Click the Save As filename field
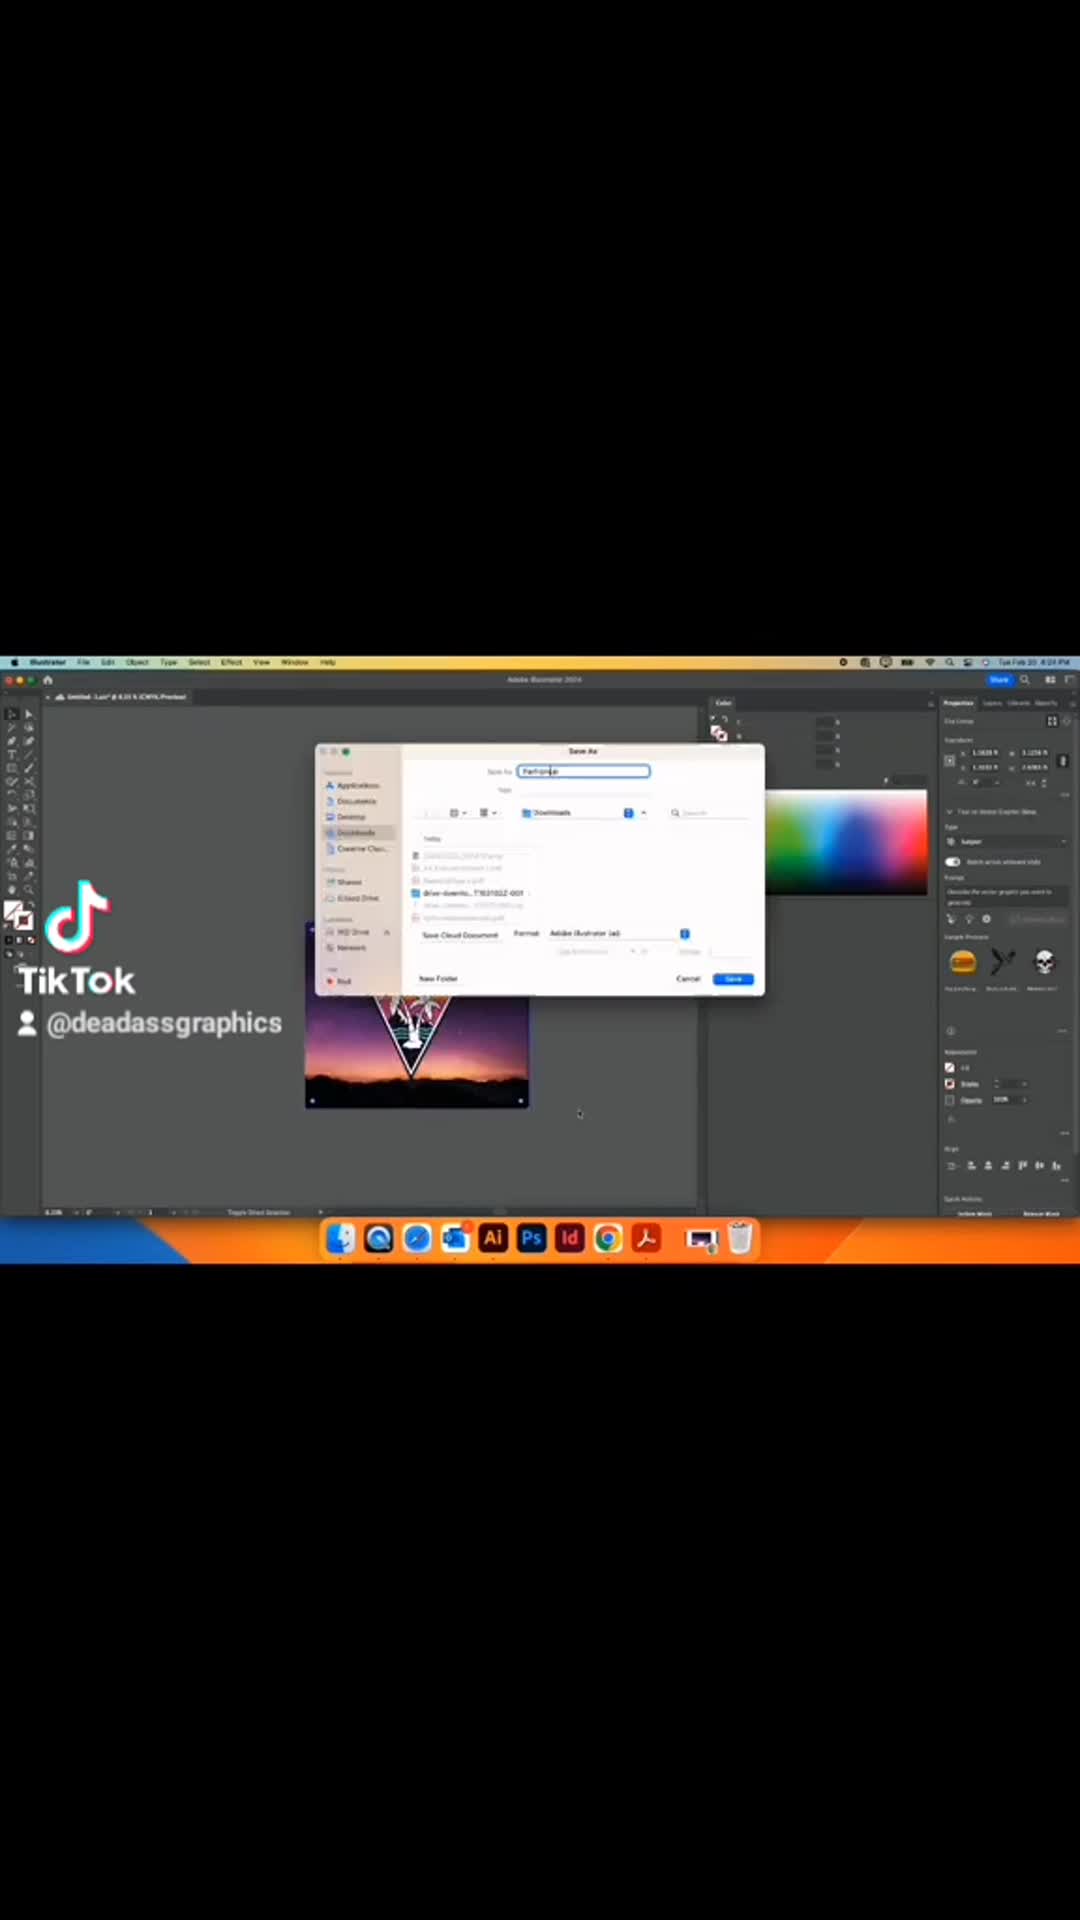1080x1920 pixels. pyautogui.click(x=584, y=771)
